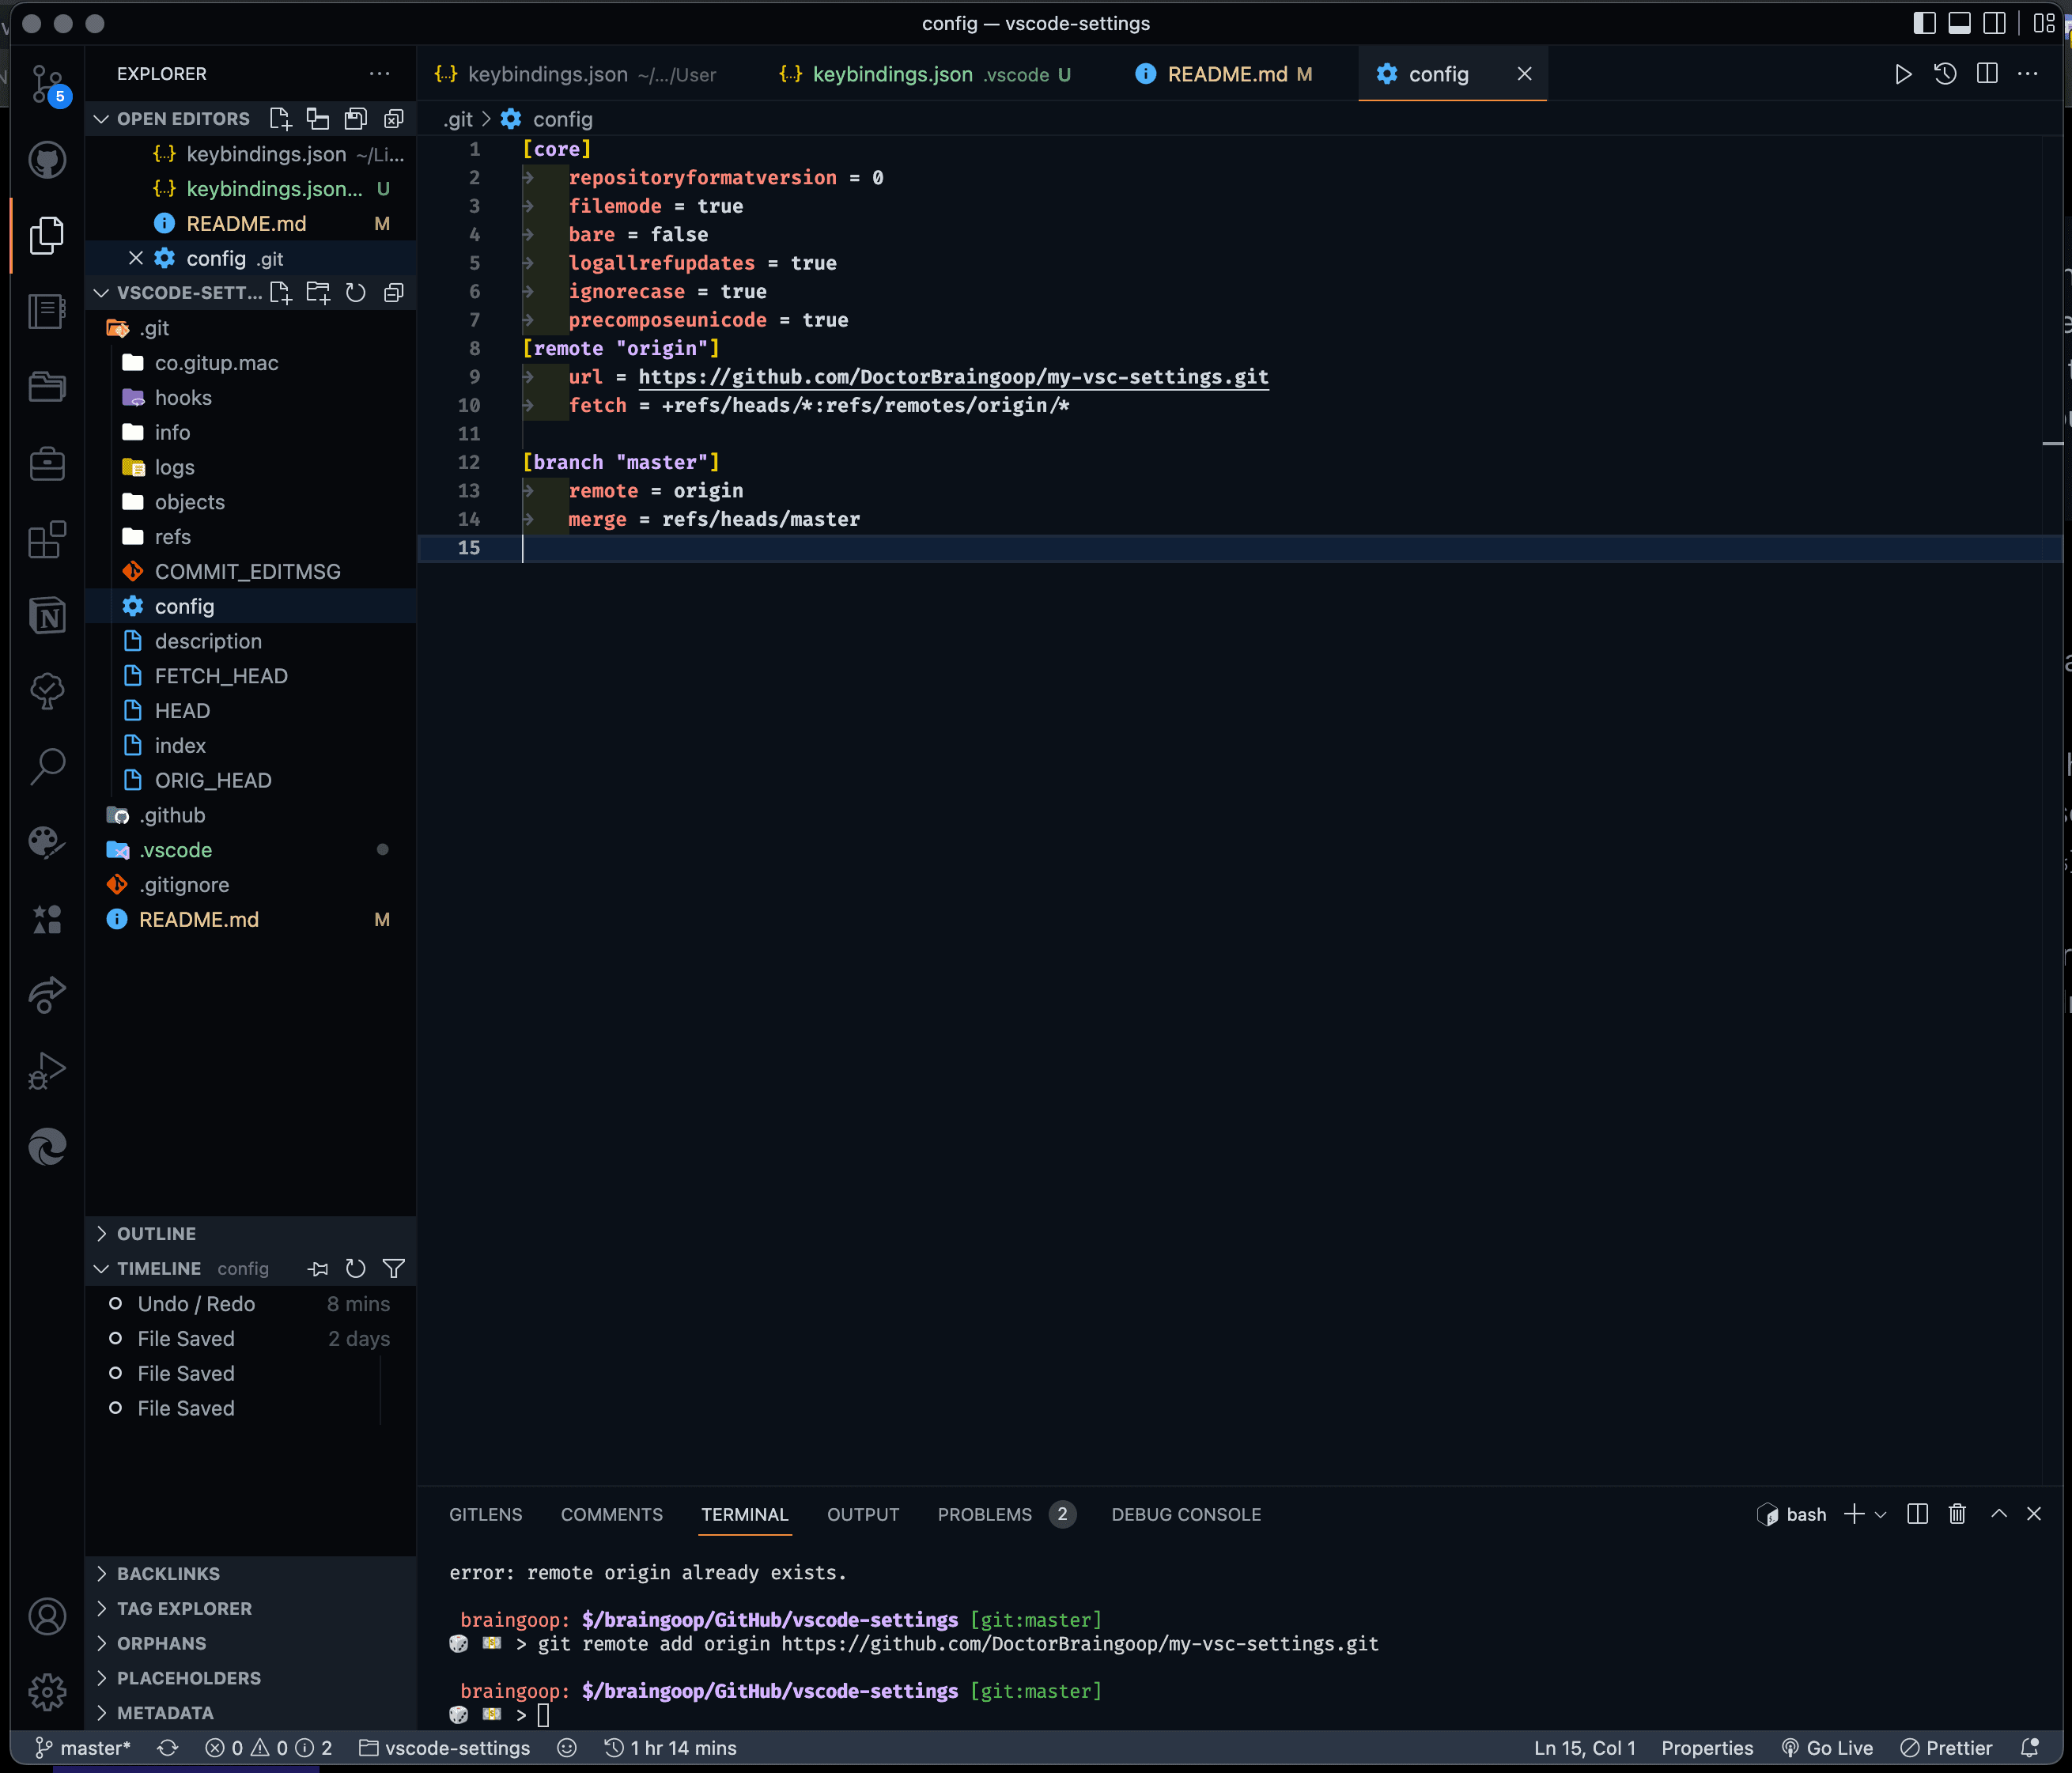
Task: Open the Edge browser tools icon
Action: click(x=47, y=1146)
